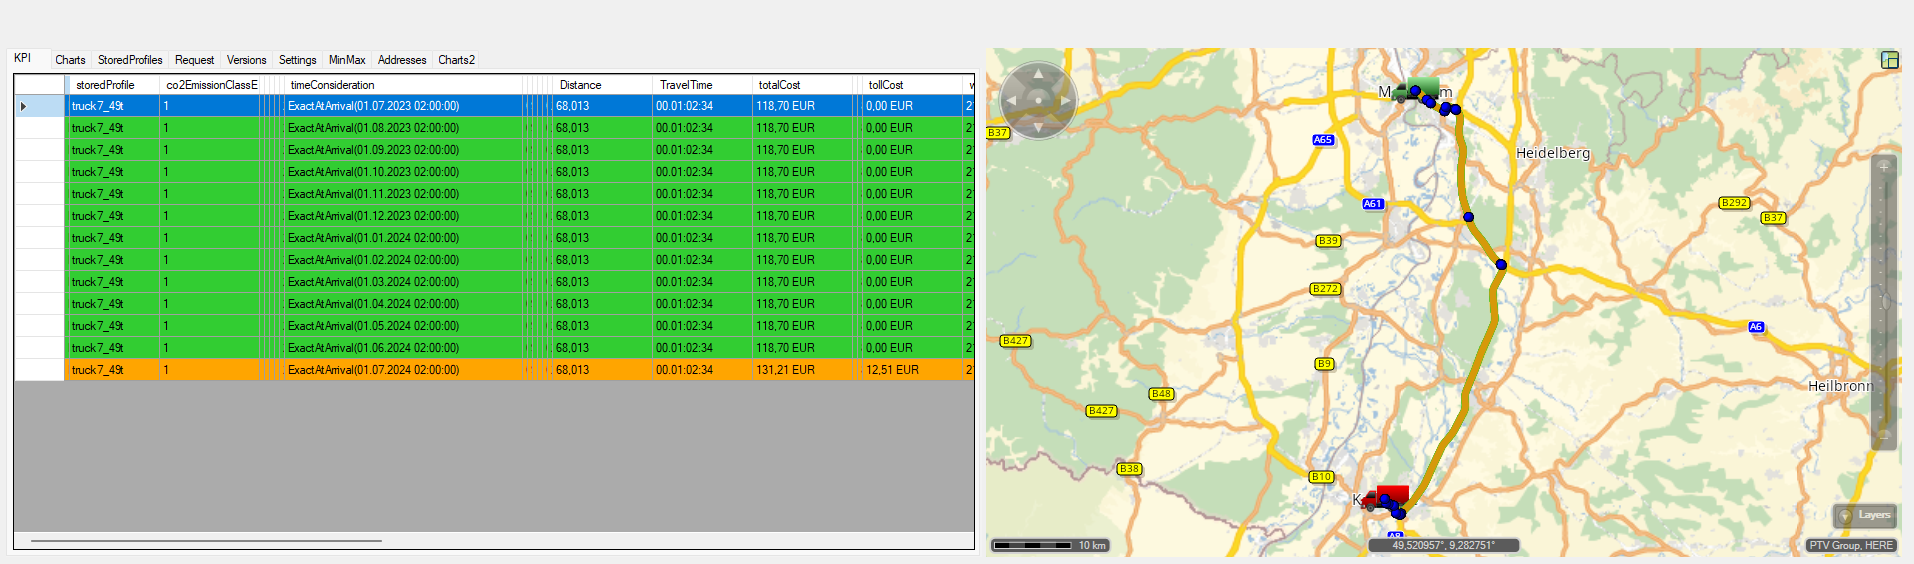The image size is (1914, 564).
Task: Click the green start truck marker at Mannheim
Action: click(x=1420, y=89)
